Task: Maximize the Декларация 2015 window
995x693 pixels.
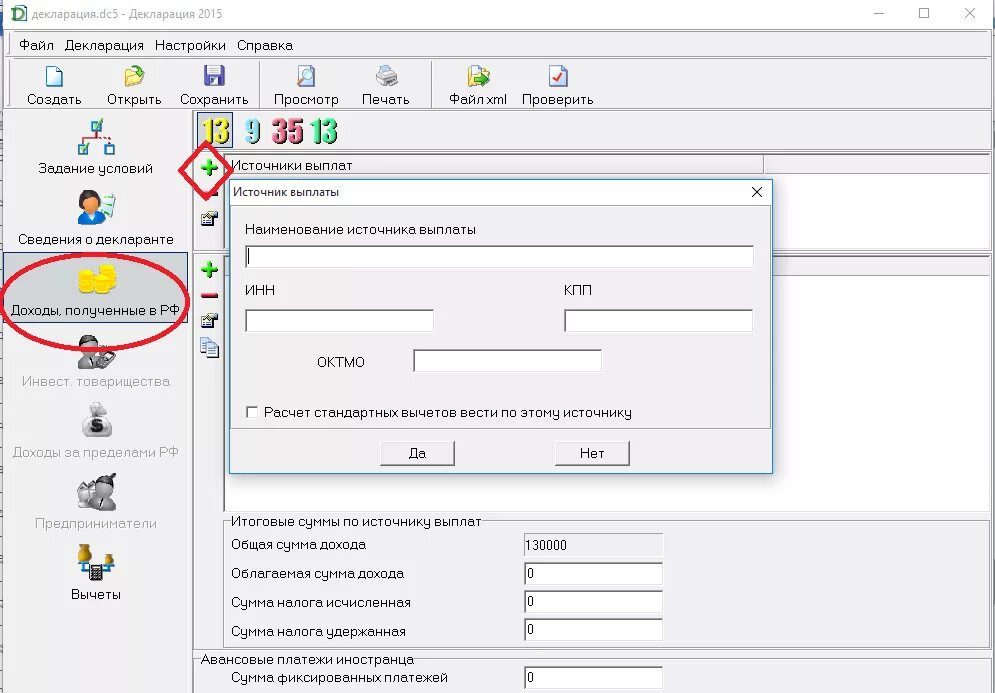Action: (924, 13)
